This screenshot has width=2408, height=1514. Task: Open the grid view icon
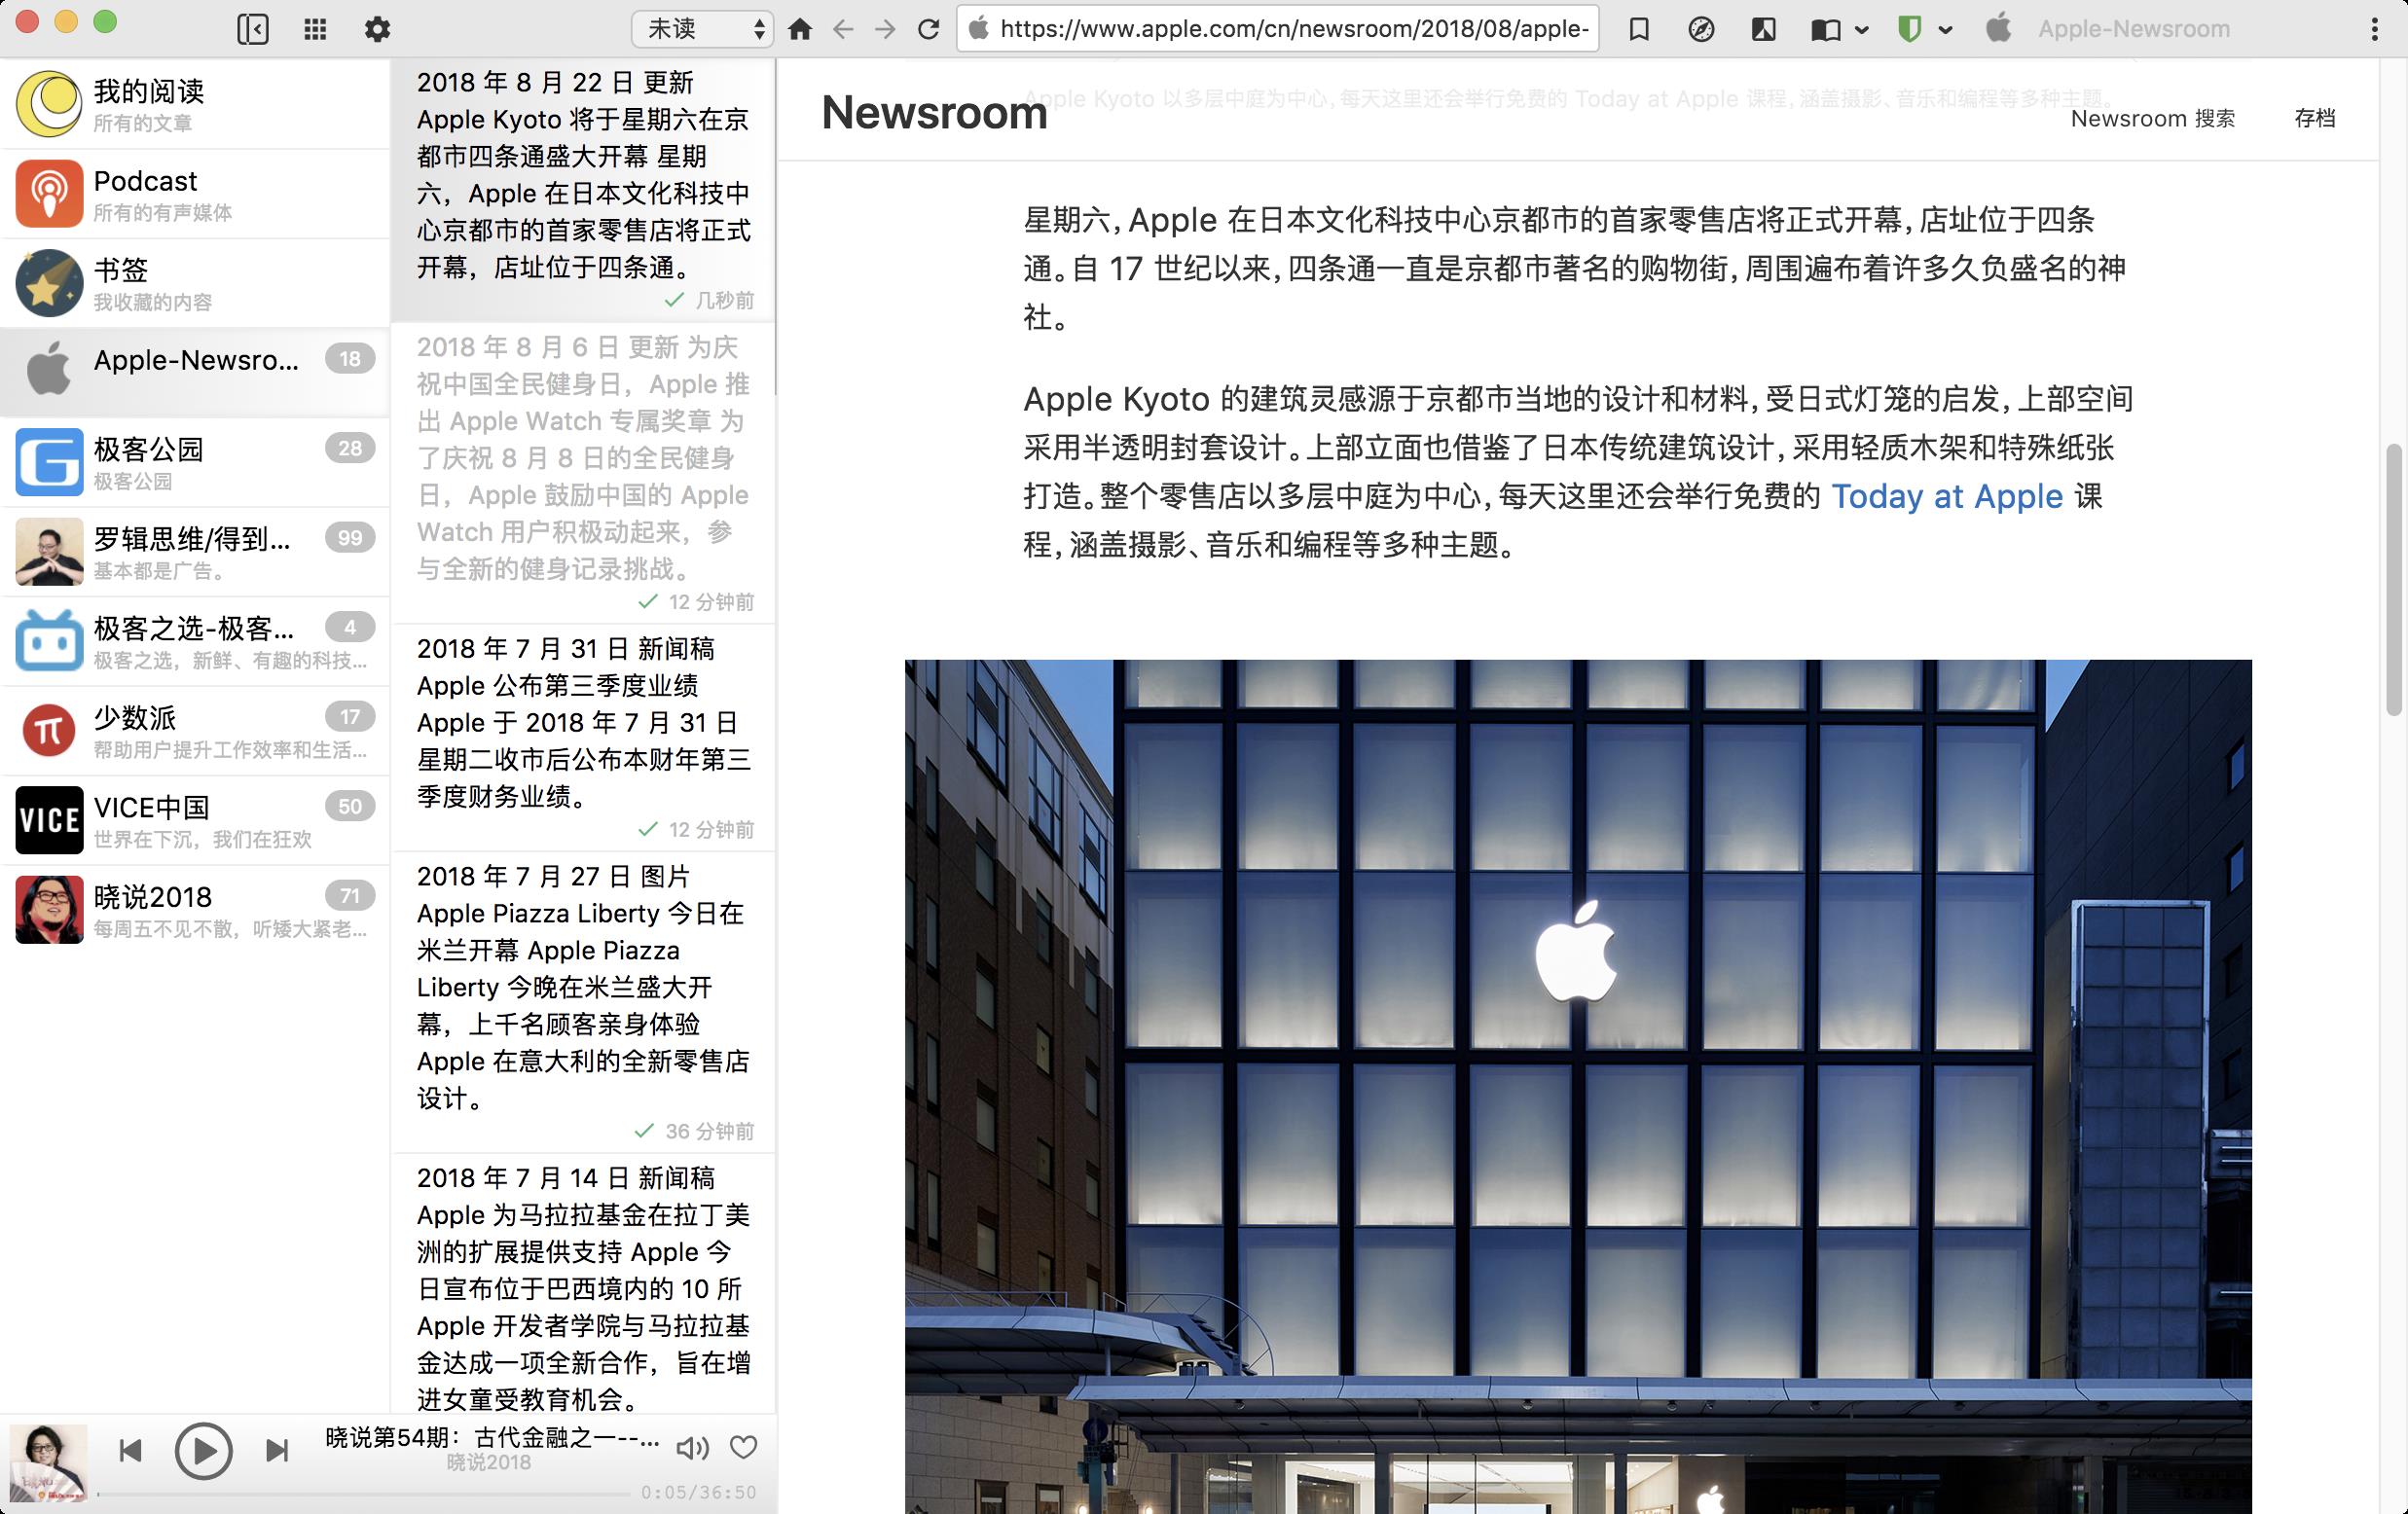[315, 29]
